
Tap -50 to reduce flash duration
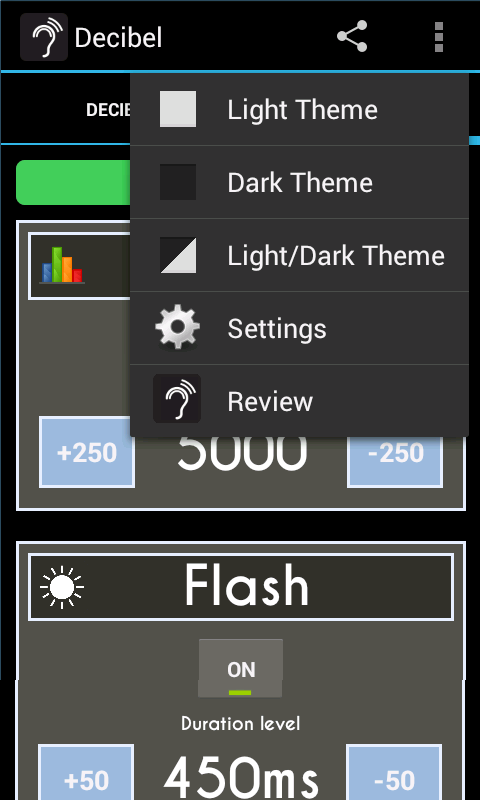click(x=394, y=772)
